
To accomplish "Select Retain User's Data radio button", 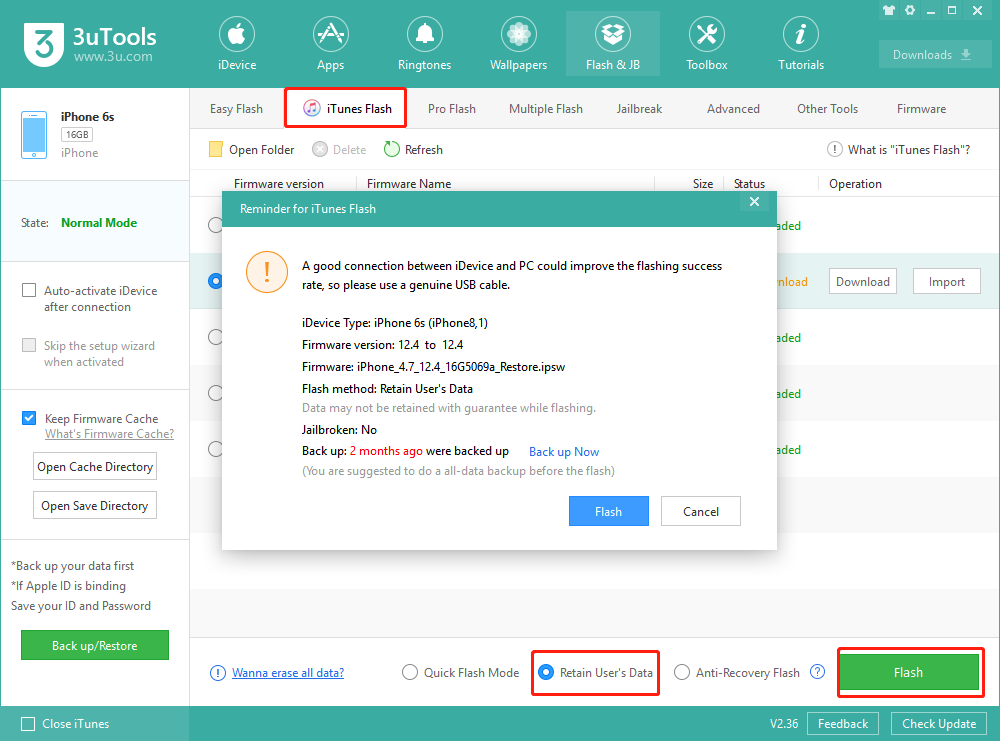I will pos(546,672).
